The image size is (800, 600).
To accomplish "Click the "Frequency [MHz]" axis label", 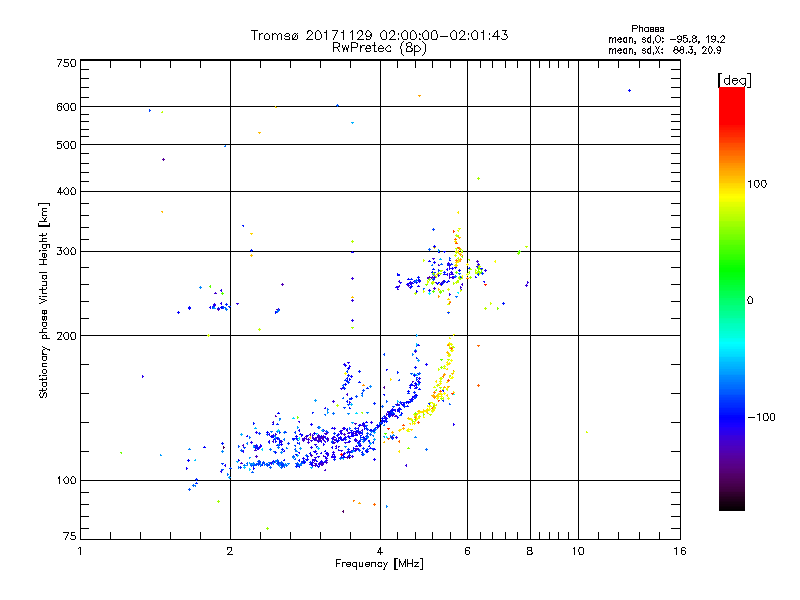I will (x=379, y=564).
